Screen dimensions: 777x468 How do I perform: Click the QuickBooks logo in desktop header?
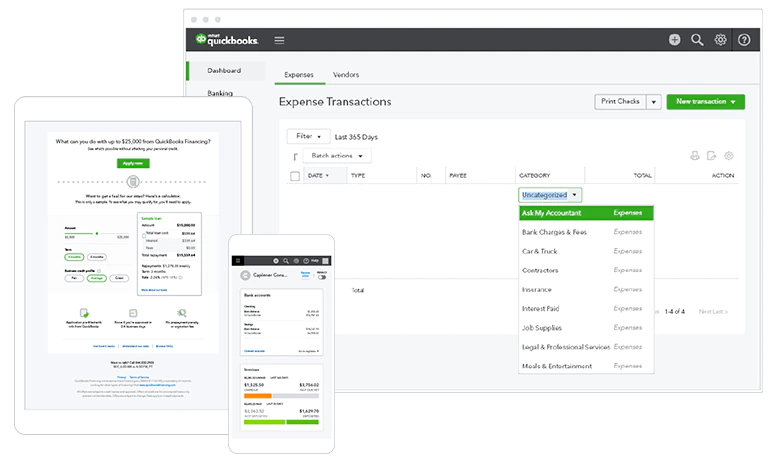point(227,40)
